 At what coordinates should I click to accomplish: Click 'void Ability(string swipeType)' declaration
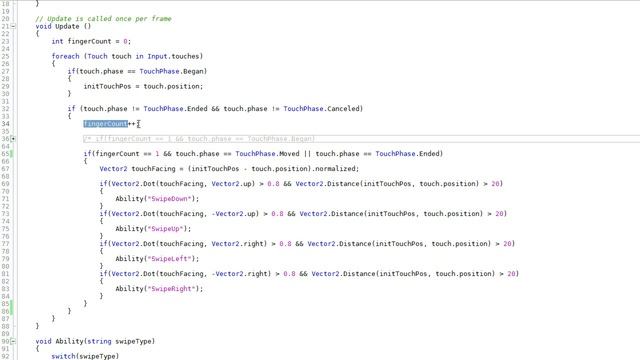coord(95,341)
